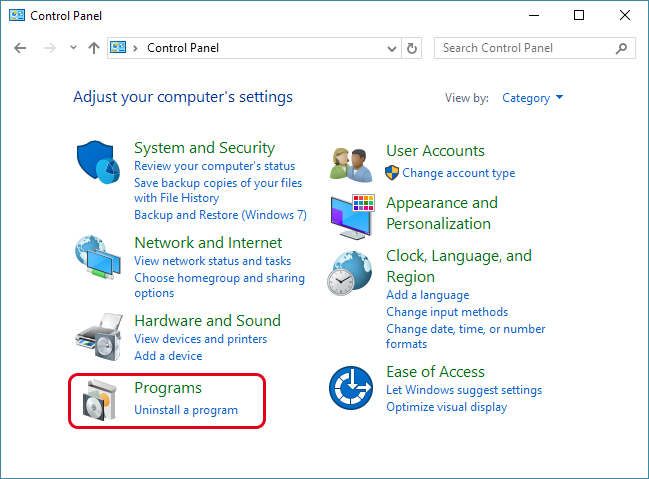Click View devices and printers link
The height and width of the screenshot is (479, 649).
coord(200,339)
